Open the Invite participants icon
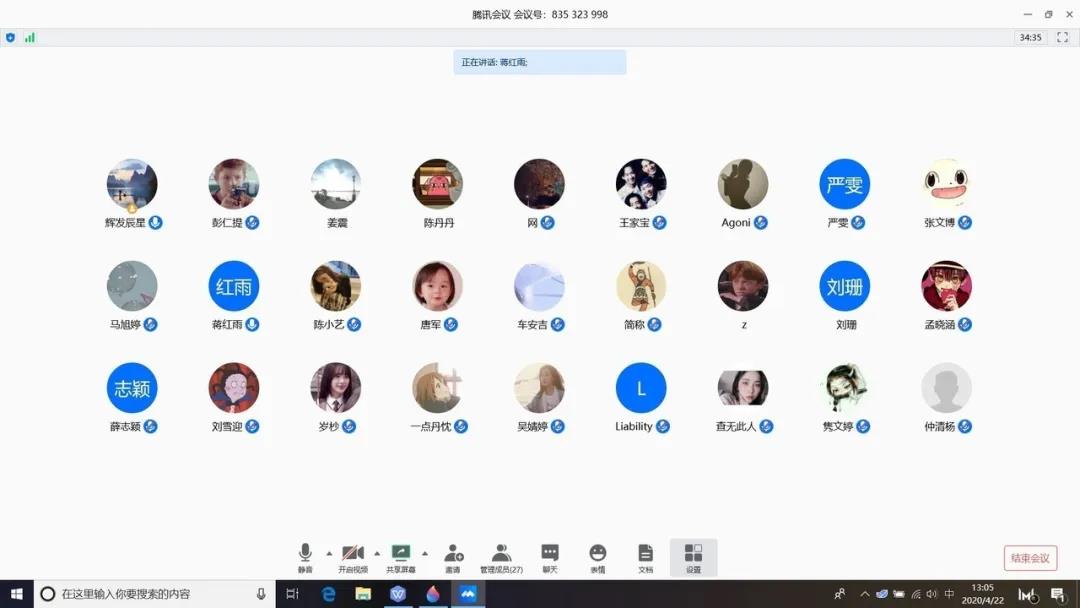Viewport: 1080px width, 608px height. [x=453, y=553]
